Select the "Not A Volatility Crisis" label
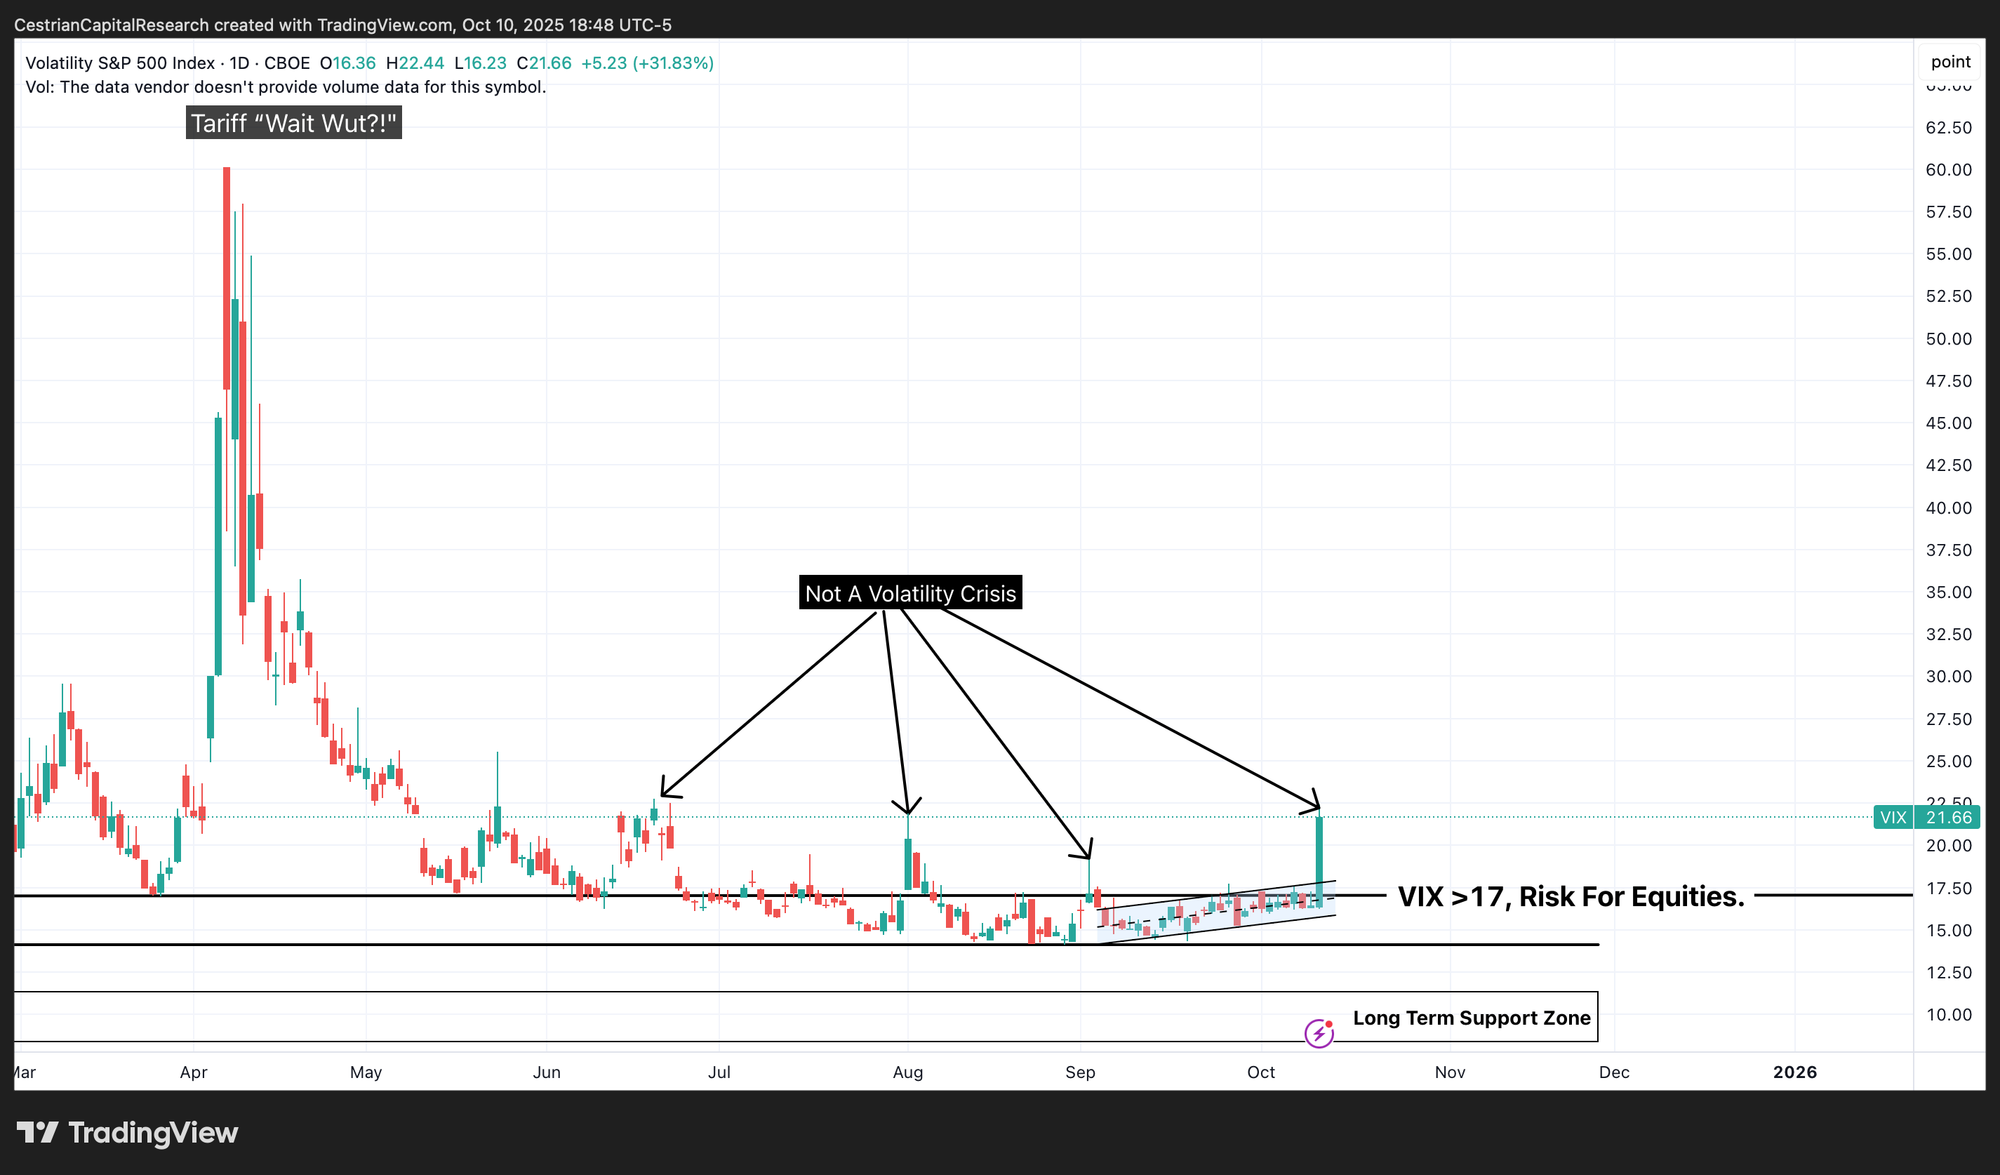This screenshot has height=1175, width=2000. point(910,593)
